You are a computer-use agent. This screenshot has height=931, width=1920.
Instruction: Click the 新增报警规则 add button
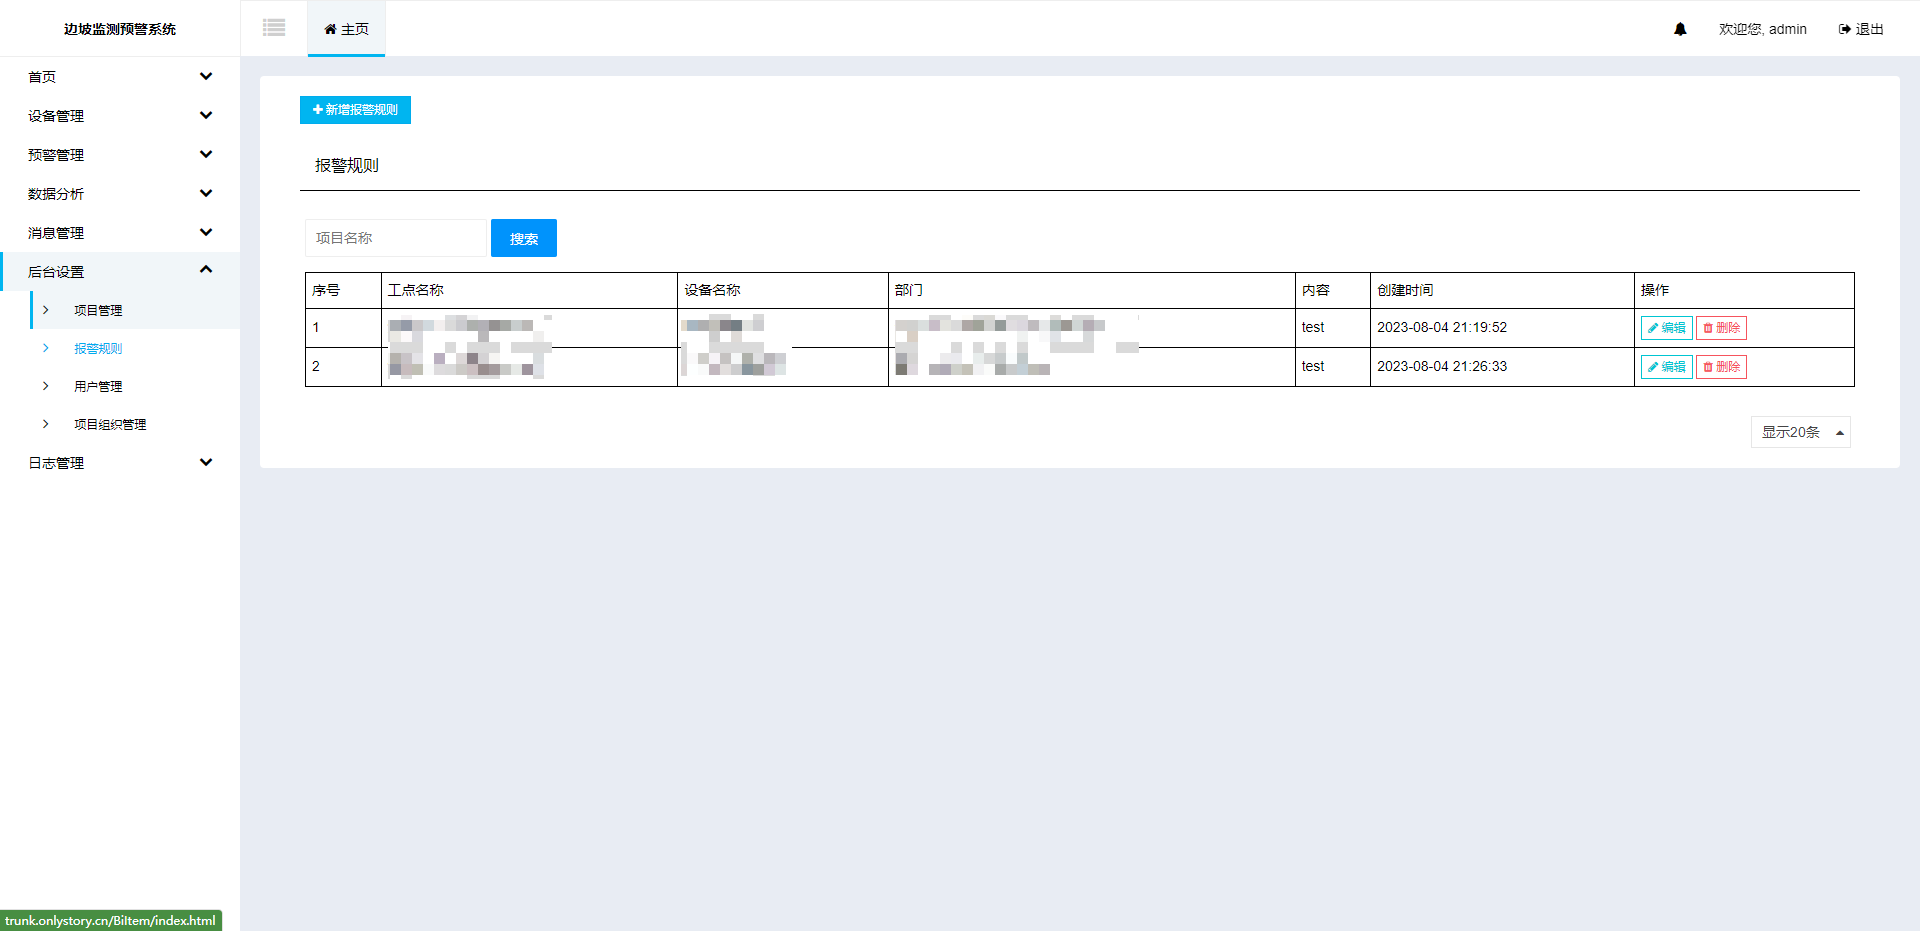(355, 110)
